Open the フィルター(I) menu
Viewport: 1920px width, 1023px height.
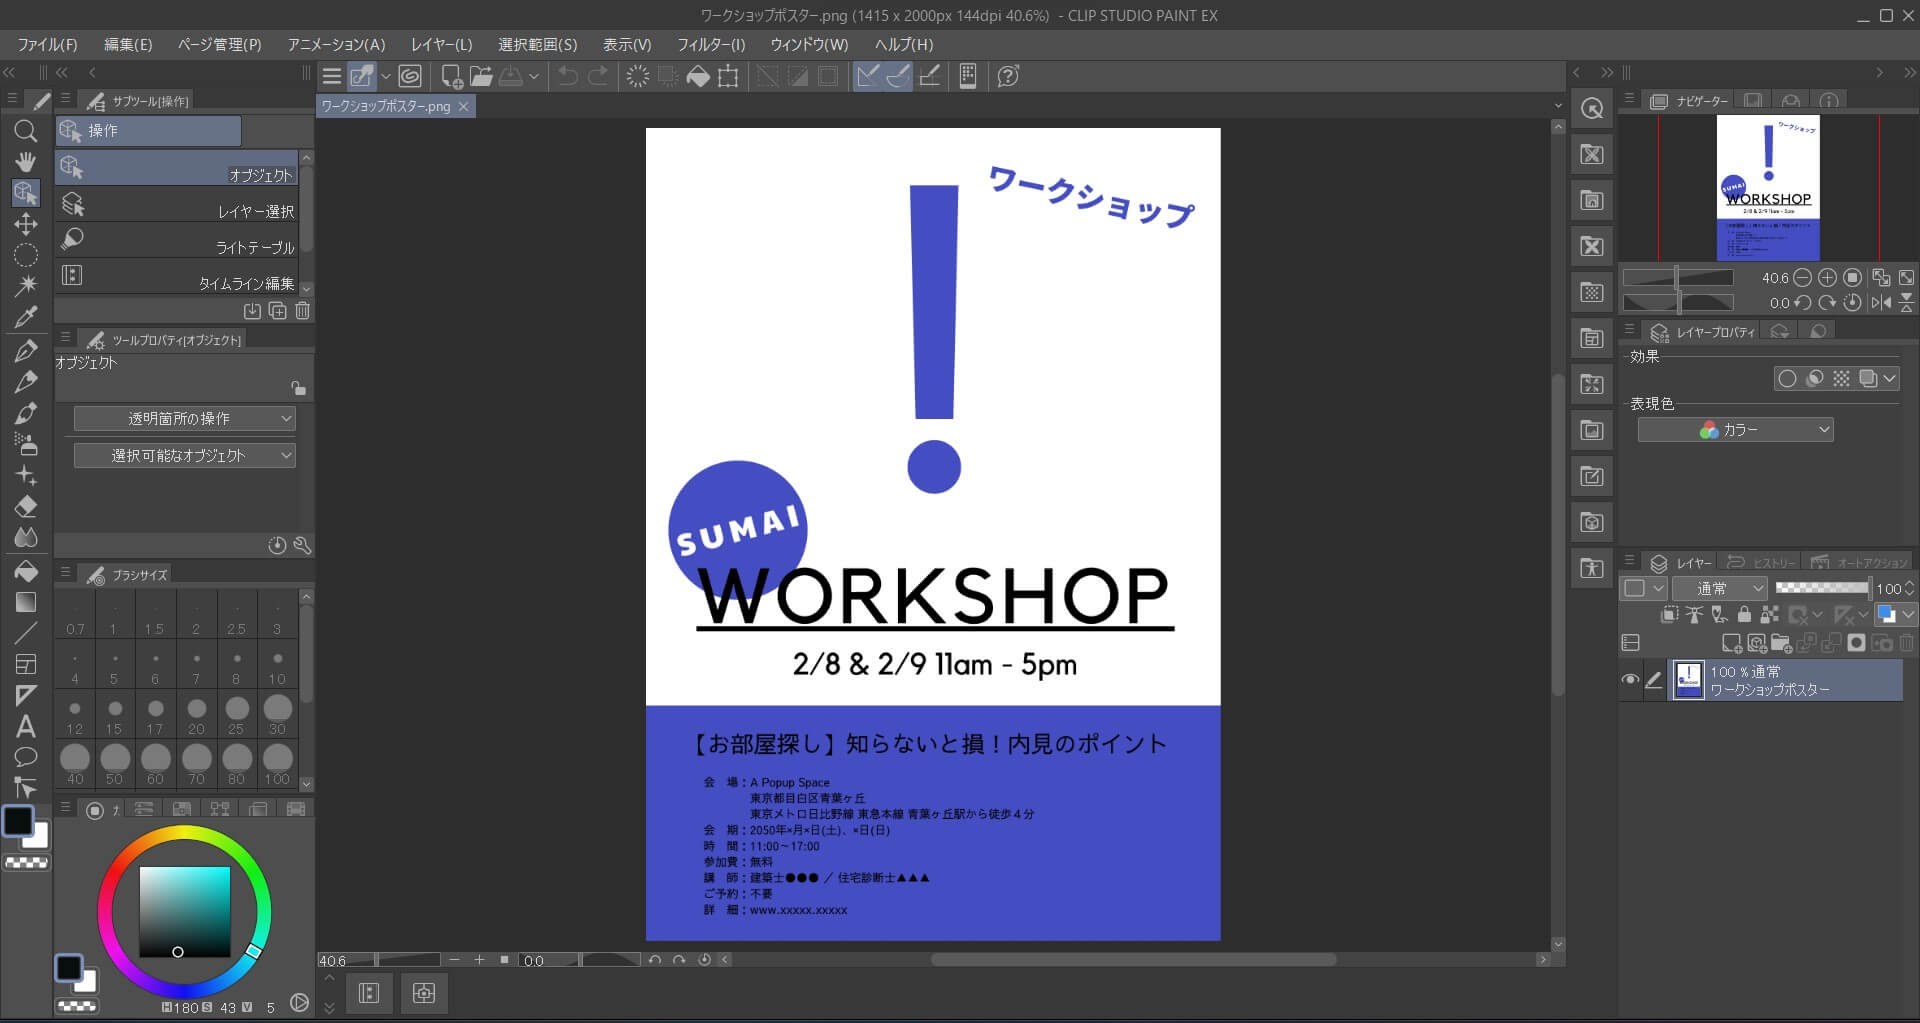[x=711, y=45]
